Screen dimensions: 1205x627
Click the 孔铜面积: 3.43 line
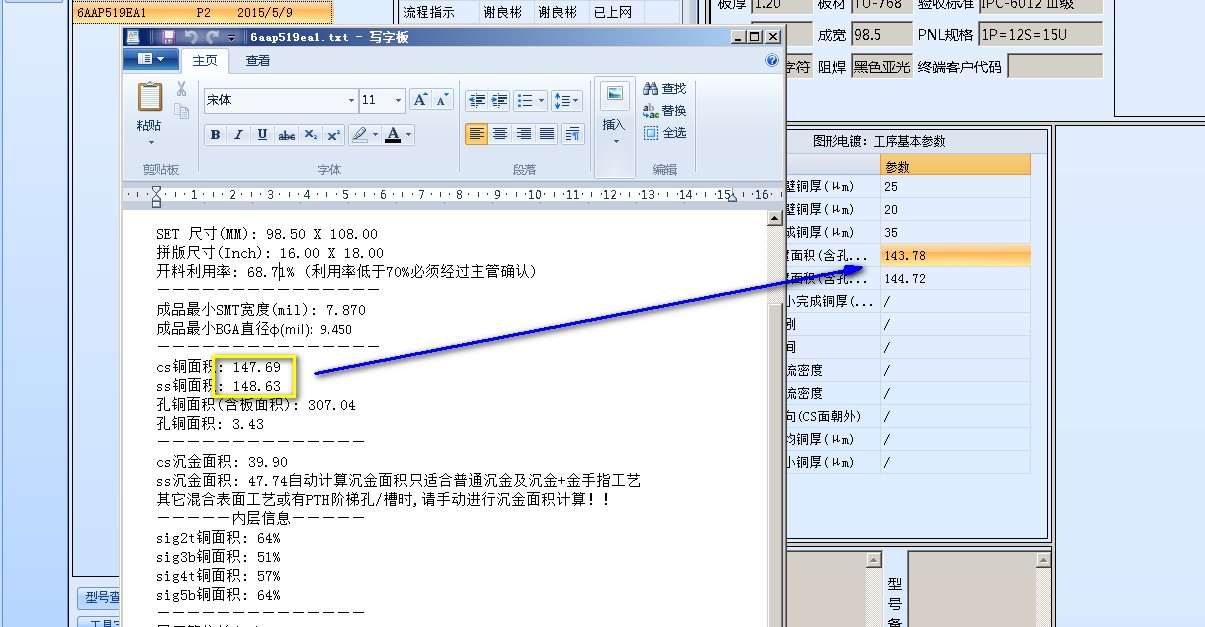coord(210,424)
